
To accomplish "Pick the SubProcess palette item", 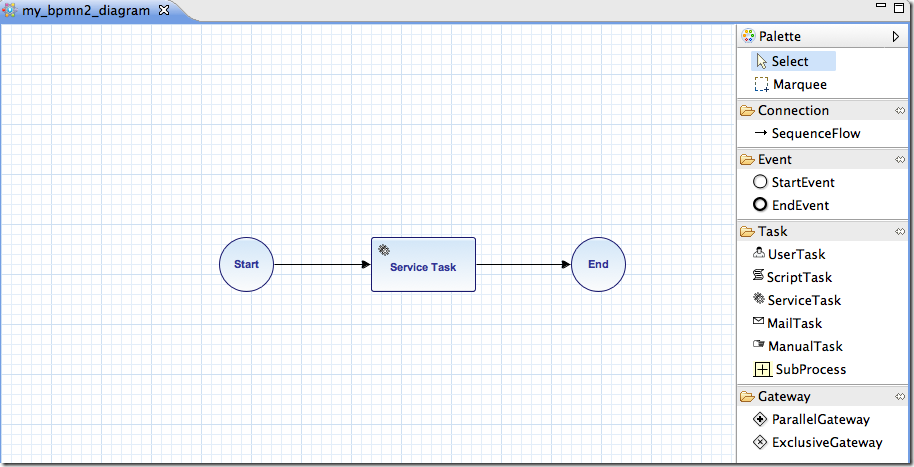I will pos(800,369).
